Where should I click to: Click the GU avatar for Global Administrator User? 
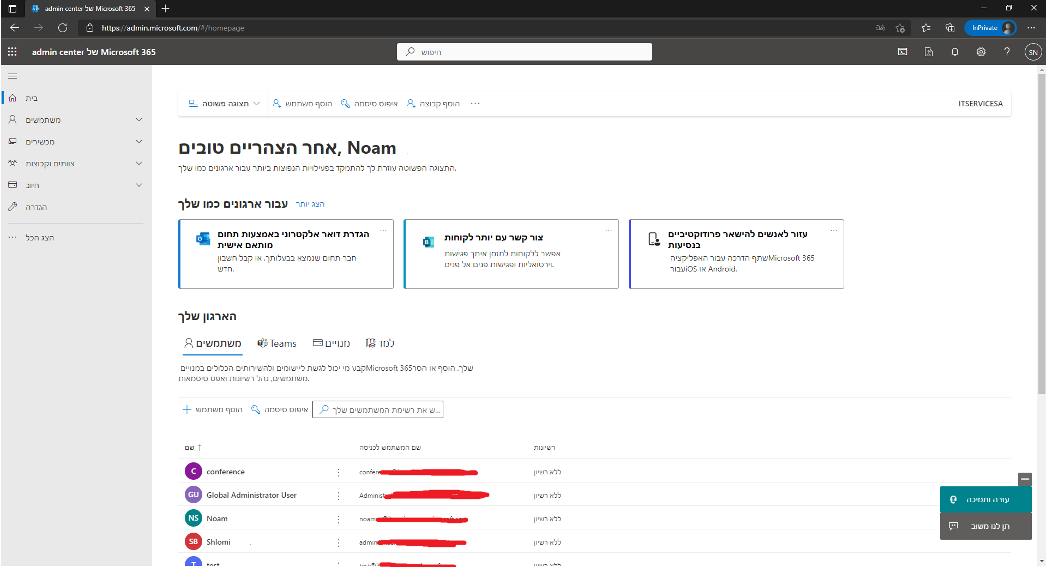pyautogui.click(x=193, y=495)
